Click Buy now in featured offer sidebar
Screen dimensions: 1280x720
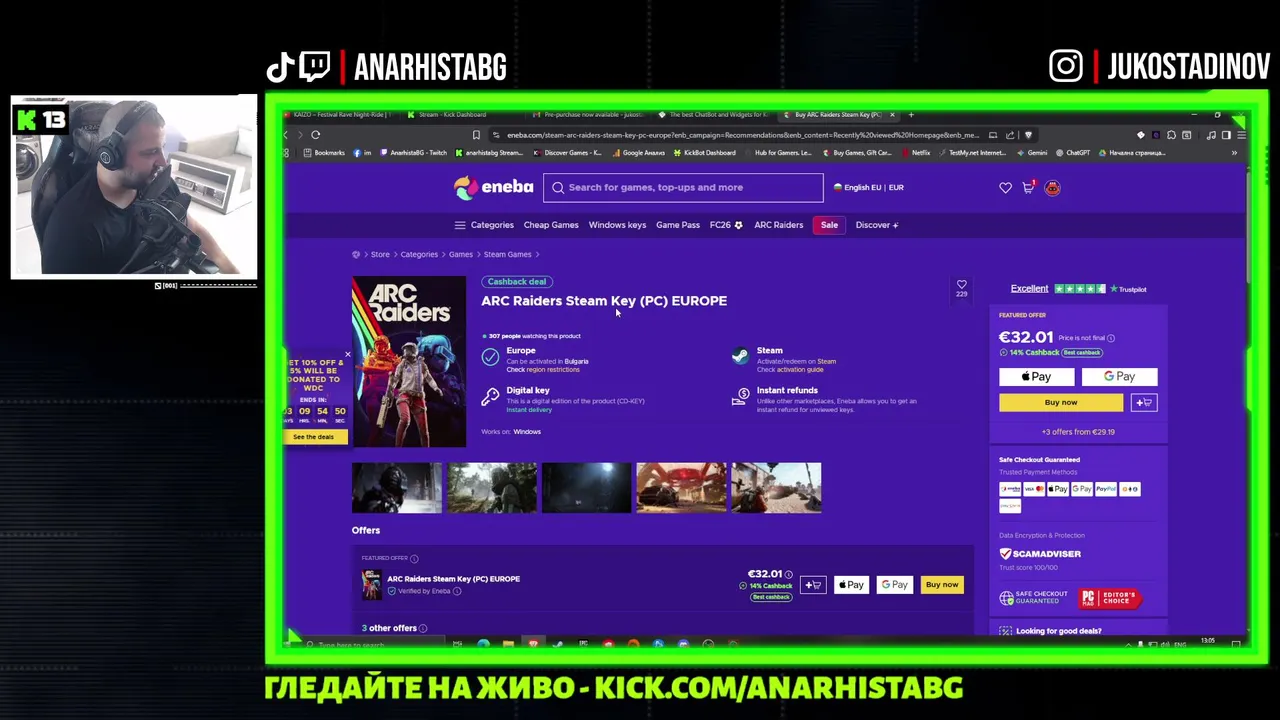pyautogui.click(x=1061, y=402)
